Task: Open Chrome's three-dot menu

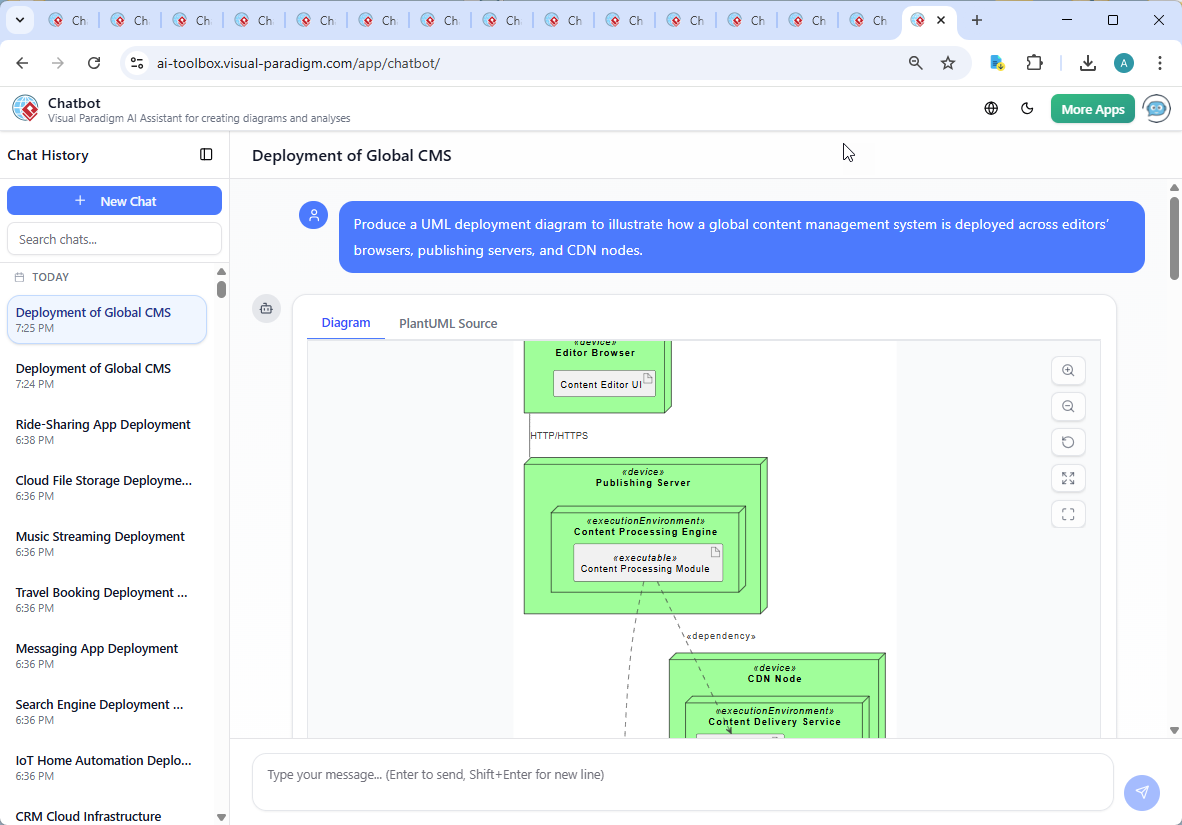Action: [1160, 62]
